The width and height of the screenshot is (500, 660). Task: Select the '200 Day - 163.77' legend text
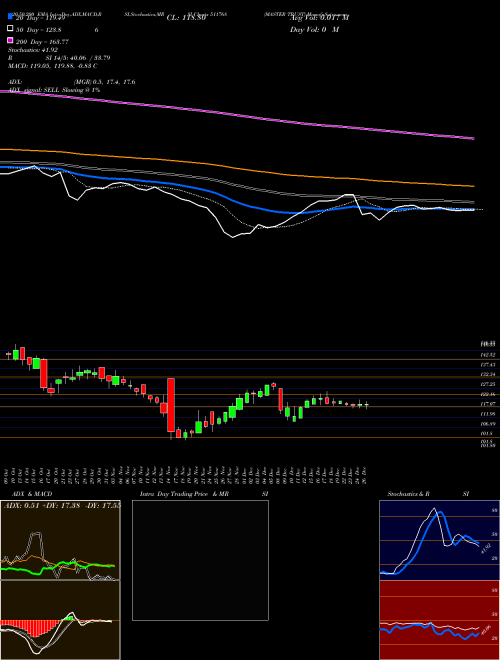[x=42, y=42]
